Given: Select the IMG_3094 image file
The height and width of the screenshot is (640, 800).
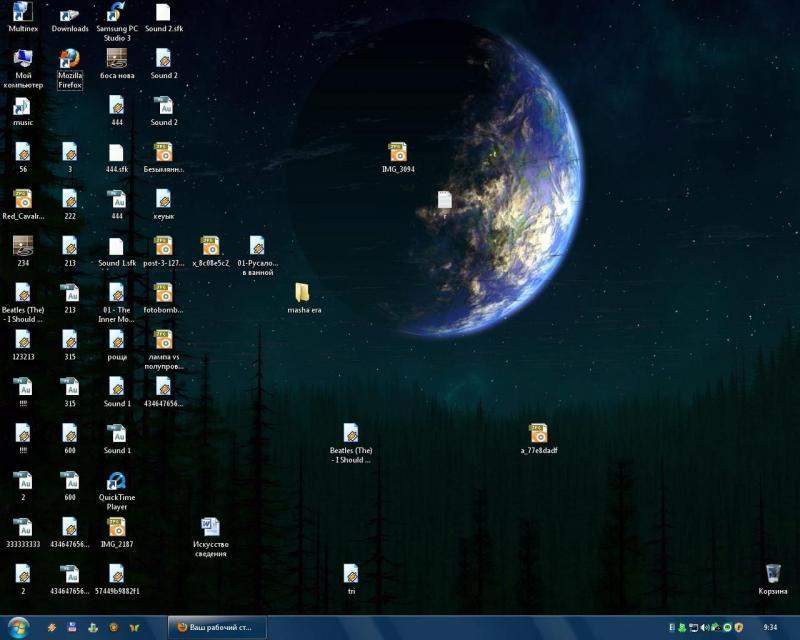Looking at the screenshot, I should [398, 153].
